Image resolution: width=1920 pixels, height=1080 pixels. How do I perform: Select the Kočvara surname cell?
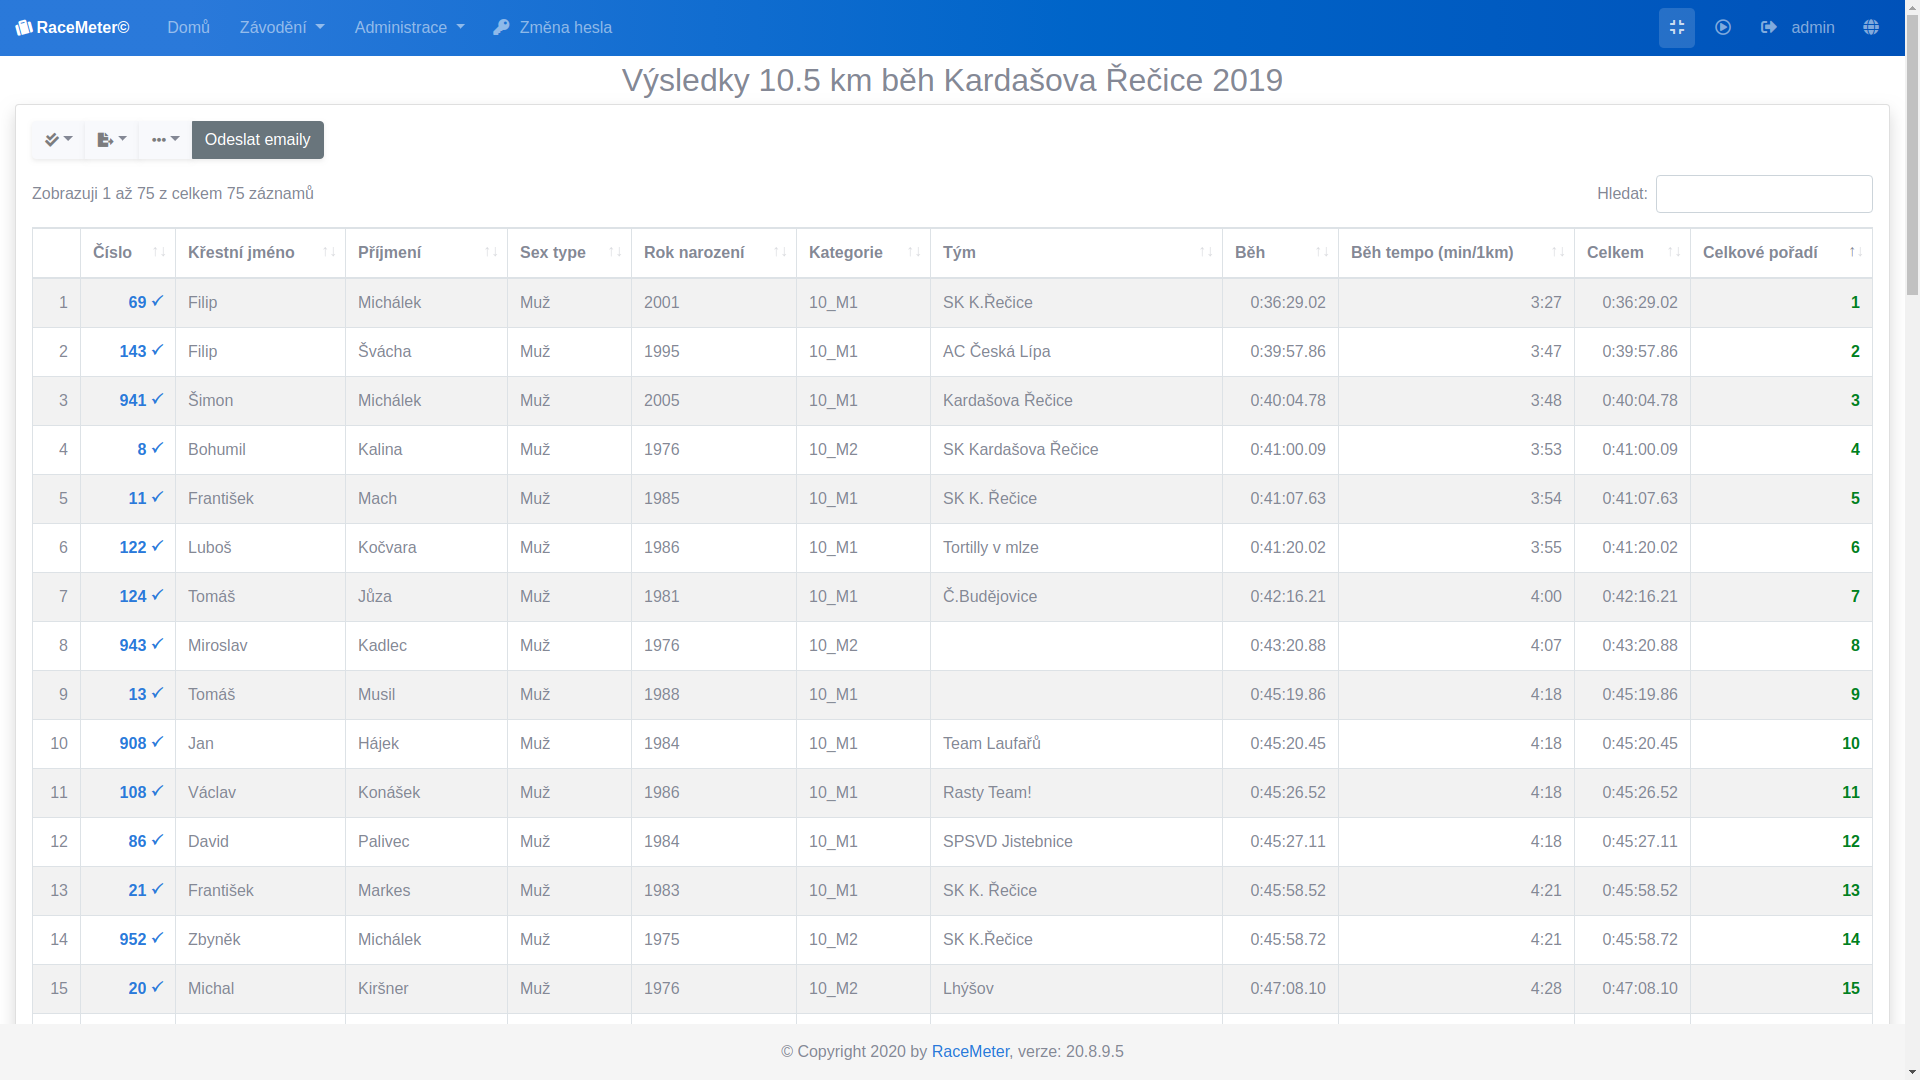pyautogui.click(x=426, y=548)
